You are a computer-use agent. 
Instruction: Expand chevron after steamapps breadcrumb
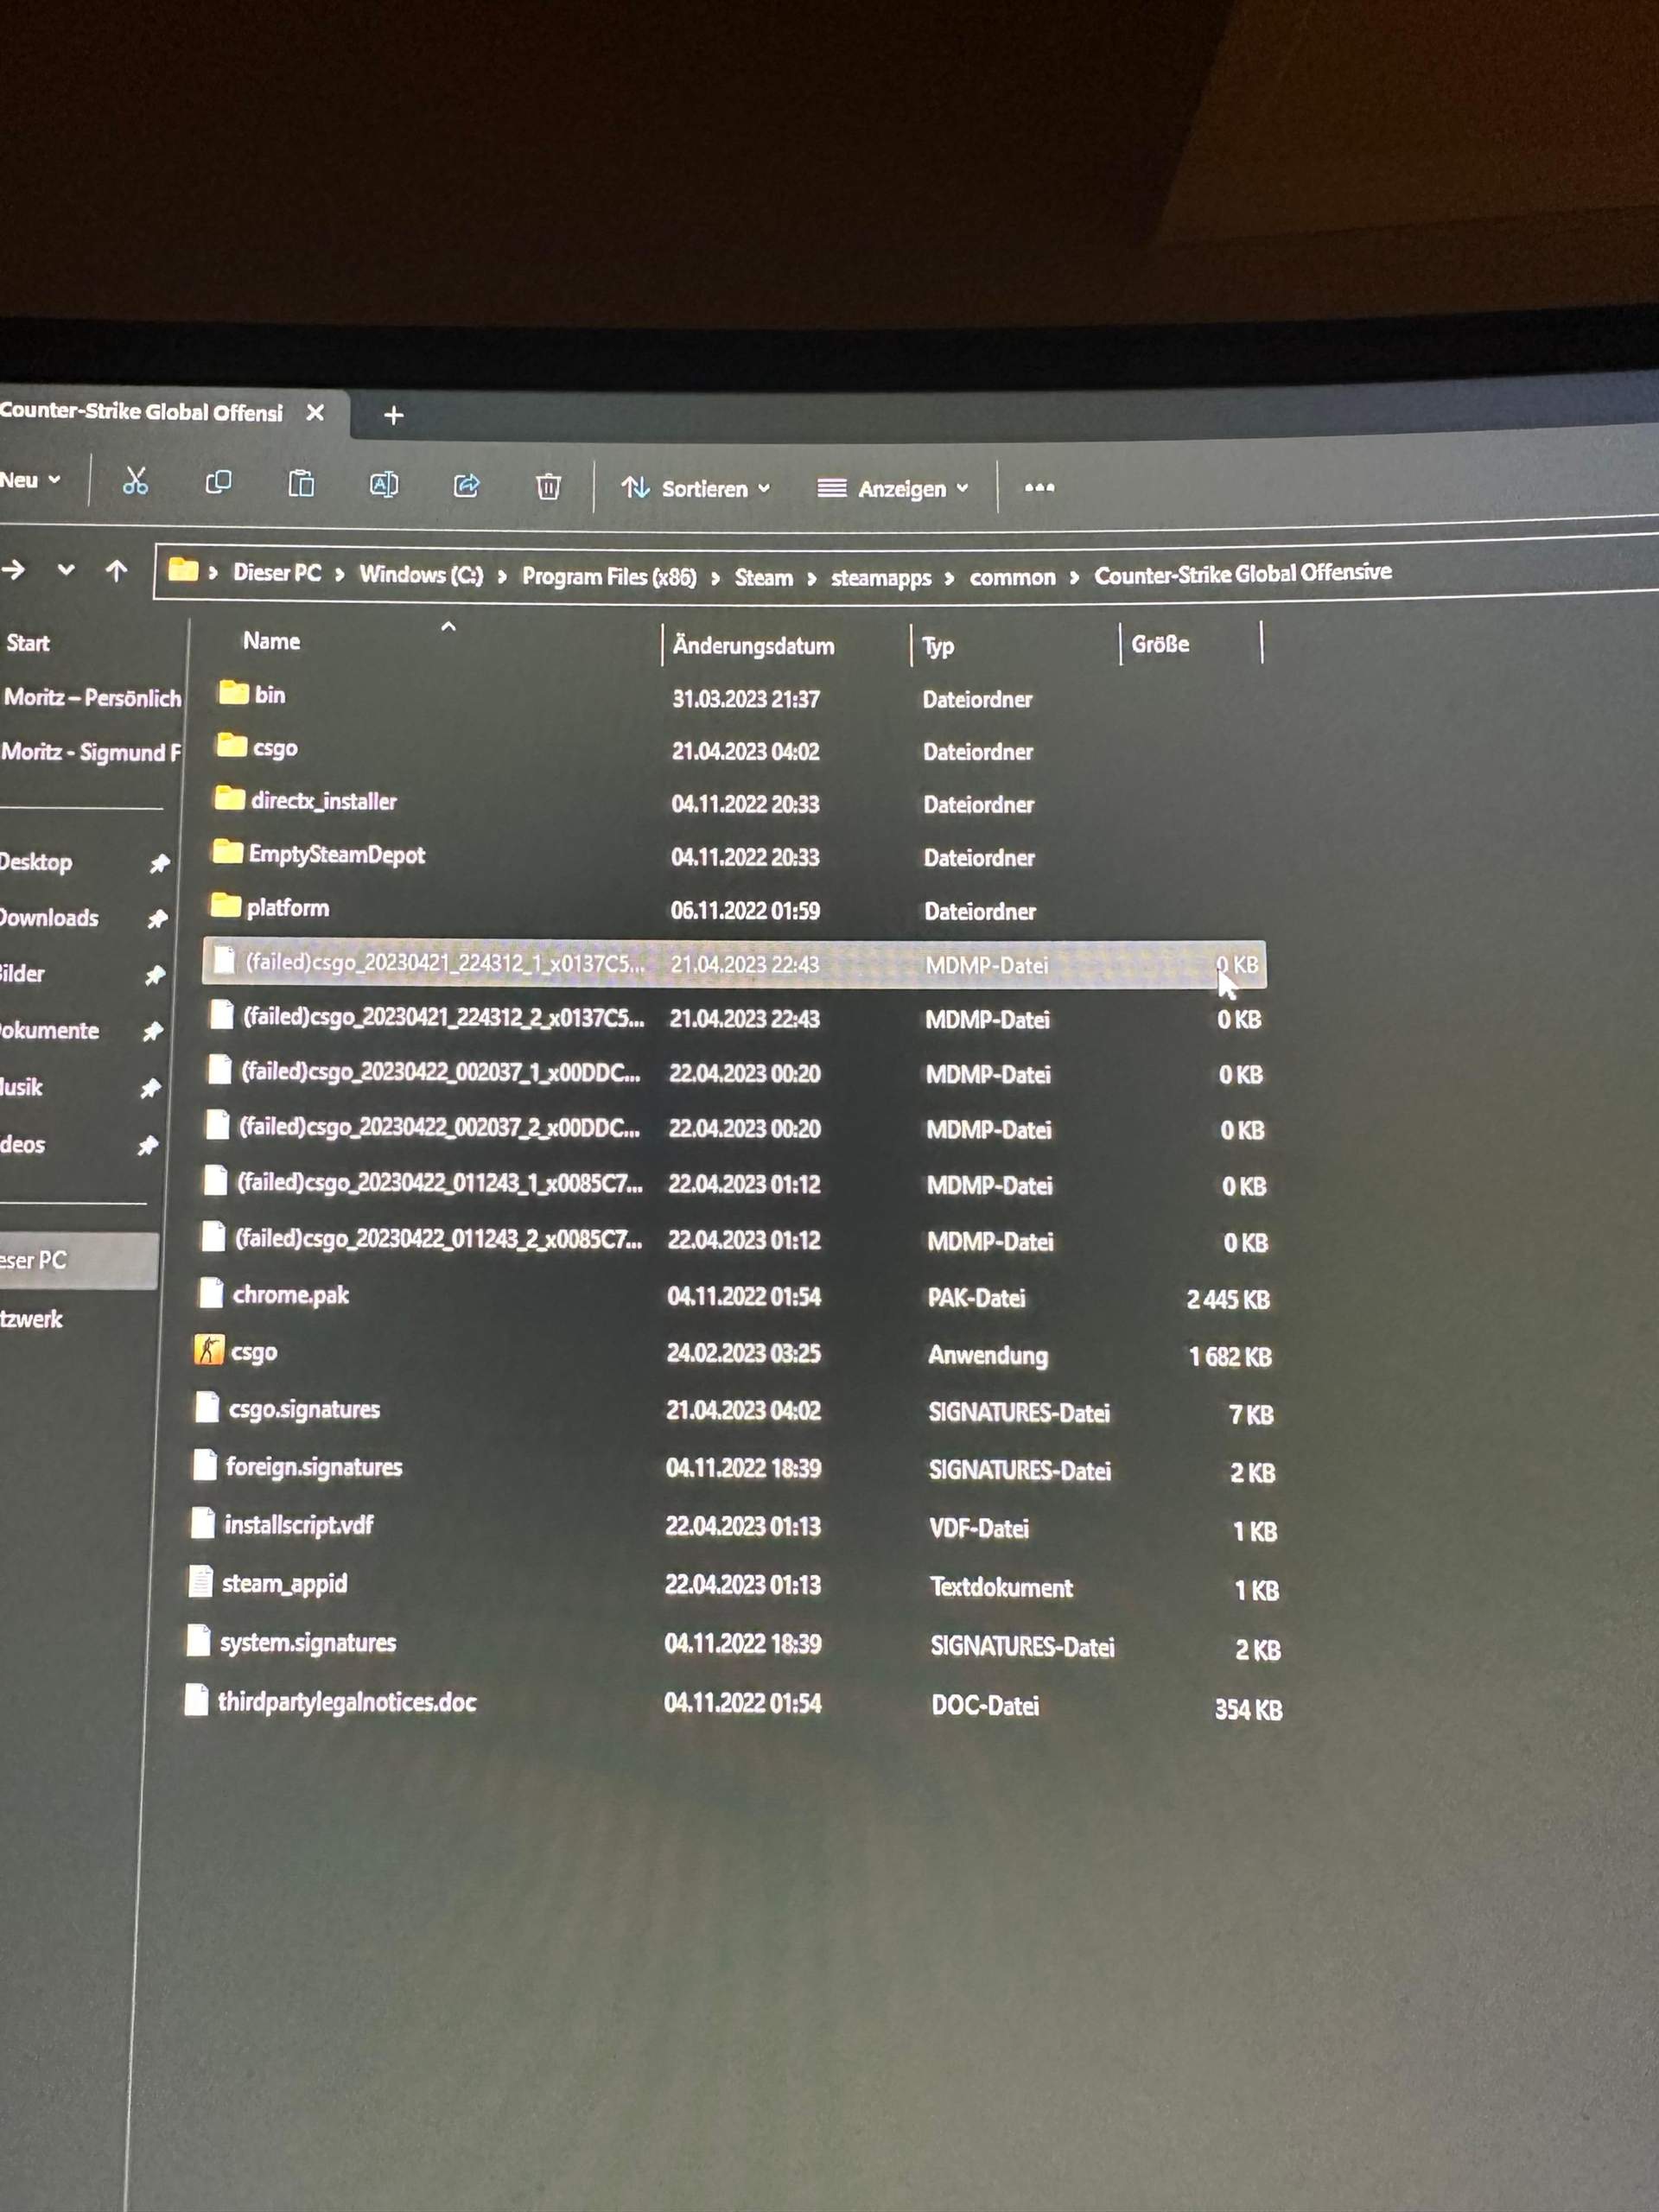point(949,578)
